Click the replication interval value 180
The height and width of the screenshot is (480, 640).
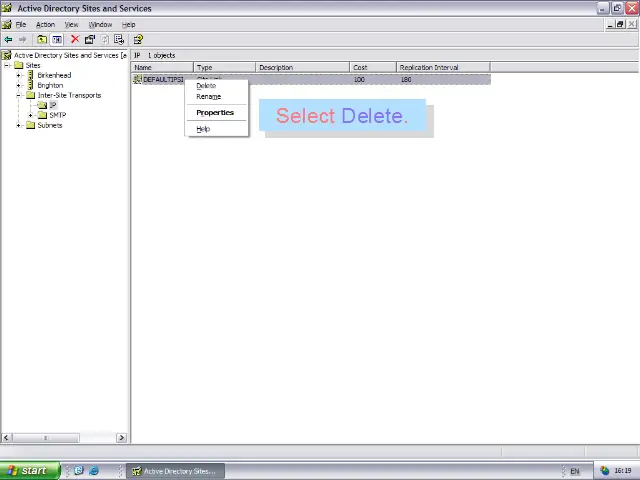[406, 80]
